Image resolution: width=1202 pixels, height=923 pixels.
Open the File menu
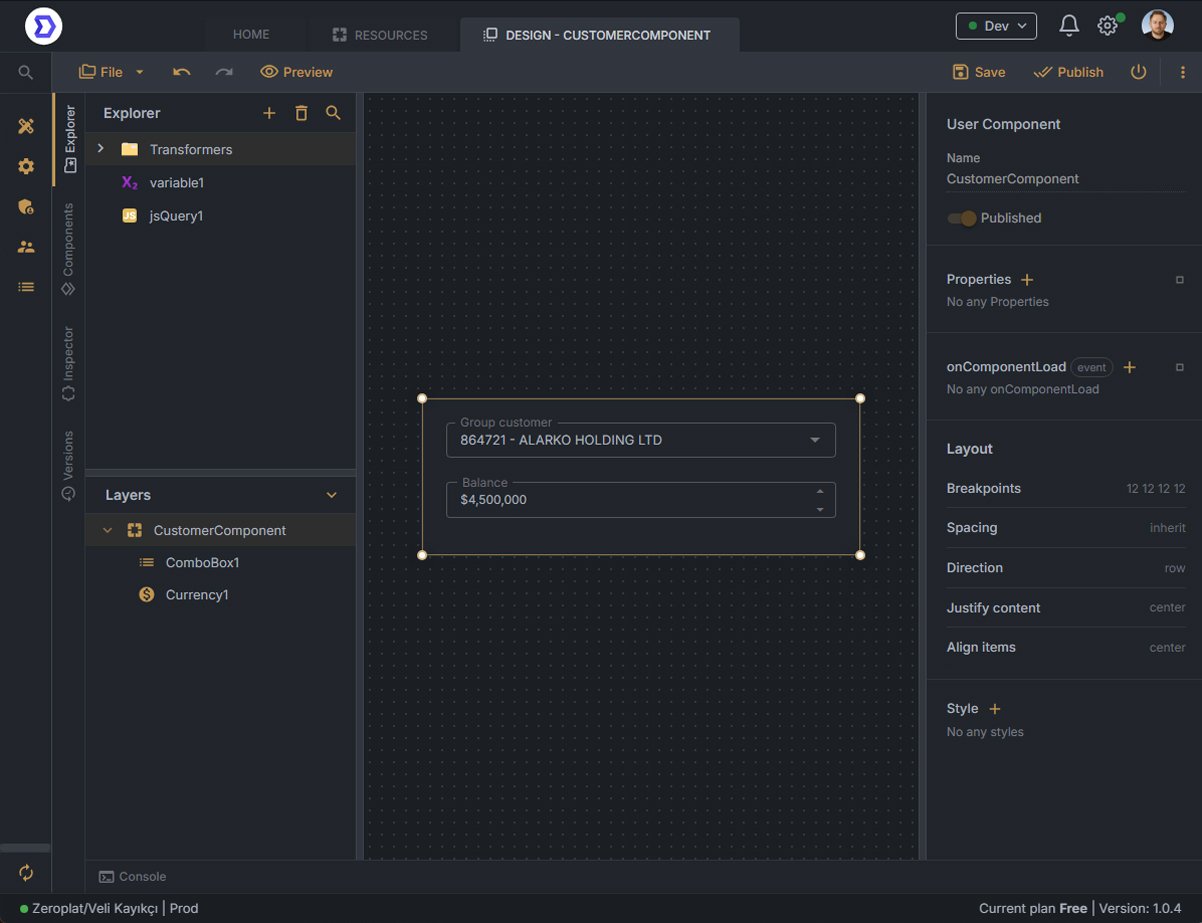[x=111, y=72]
